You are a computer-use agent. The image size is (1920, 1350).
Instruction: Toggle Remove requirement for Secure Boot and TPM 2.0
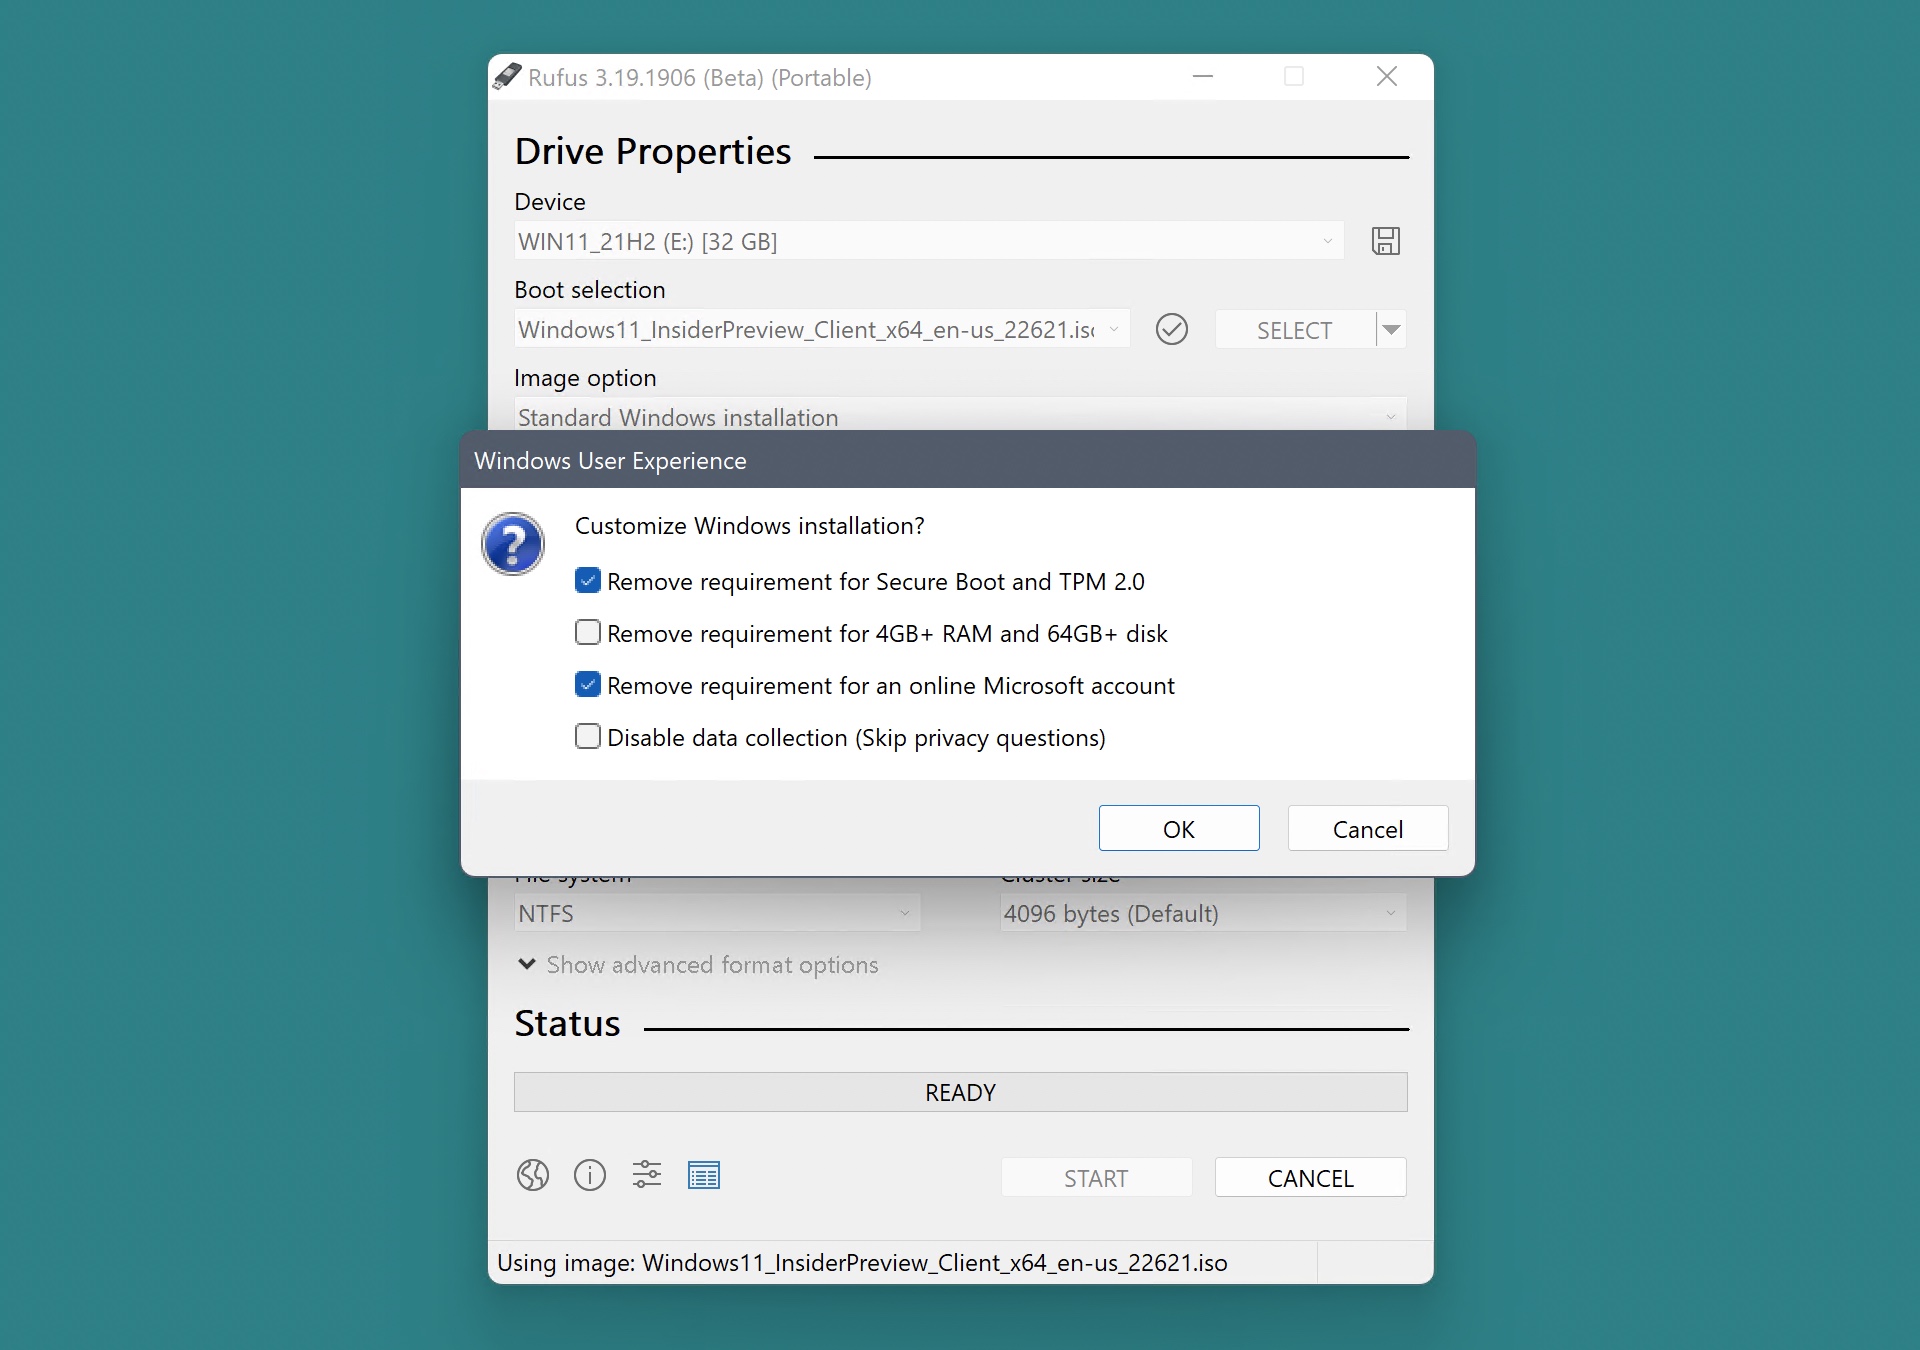(x=586, y=581)
